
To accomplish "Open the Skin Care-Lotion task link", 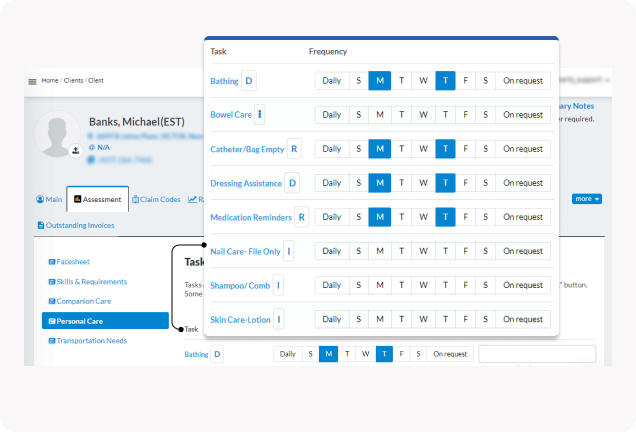I will tap(241, 320).
